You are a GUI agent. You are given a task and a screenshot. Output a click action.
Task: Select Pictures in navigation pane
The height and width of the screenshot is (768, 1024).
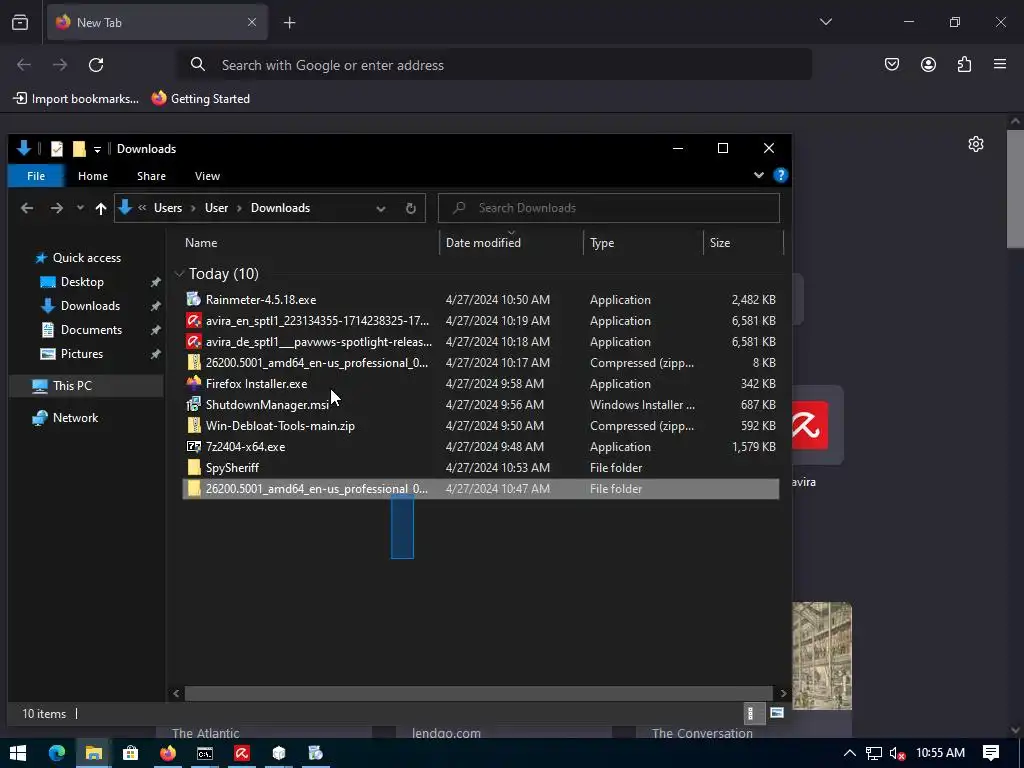tap(82, 354)
